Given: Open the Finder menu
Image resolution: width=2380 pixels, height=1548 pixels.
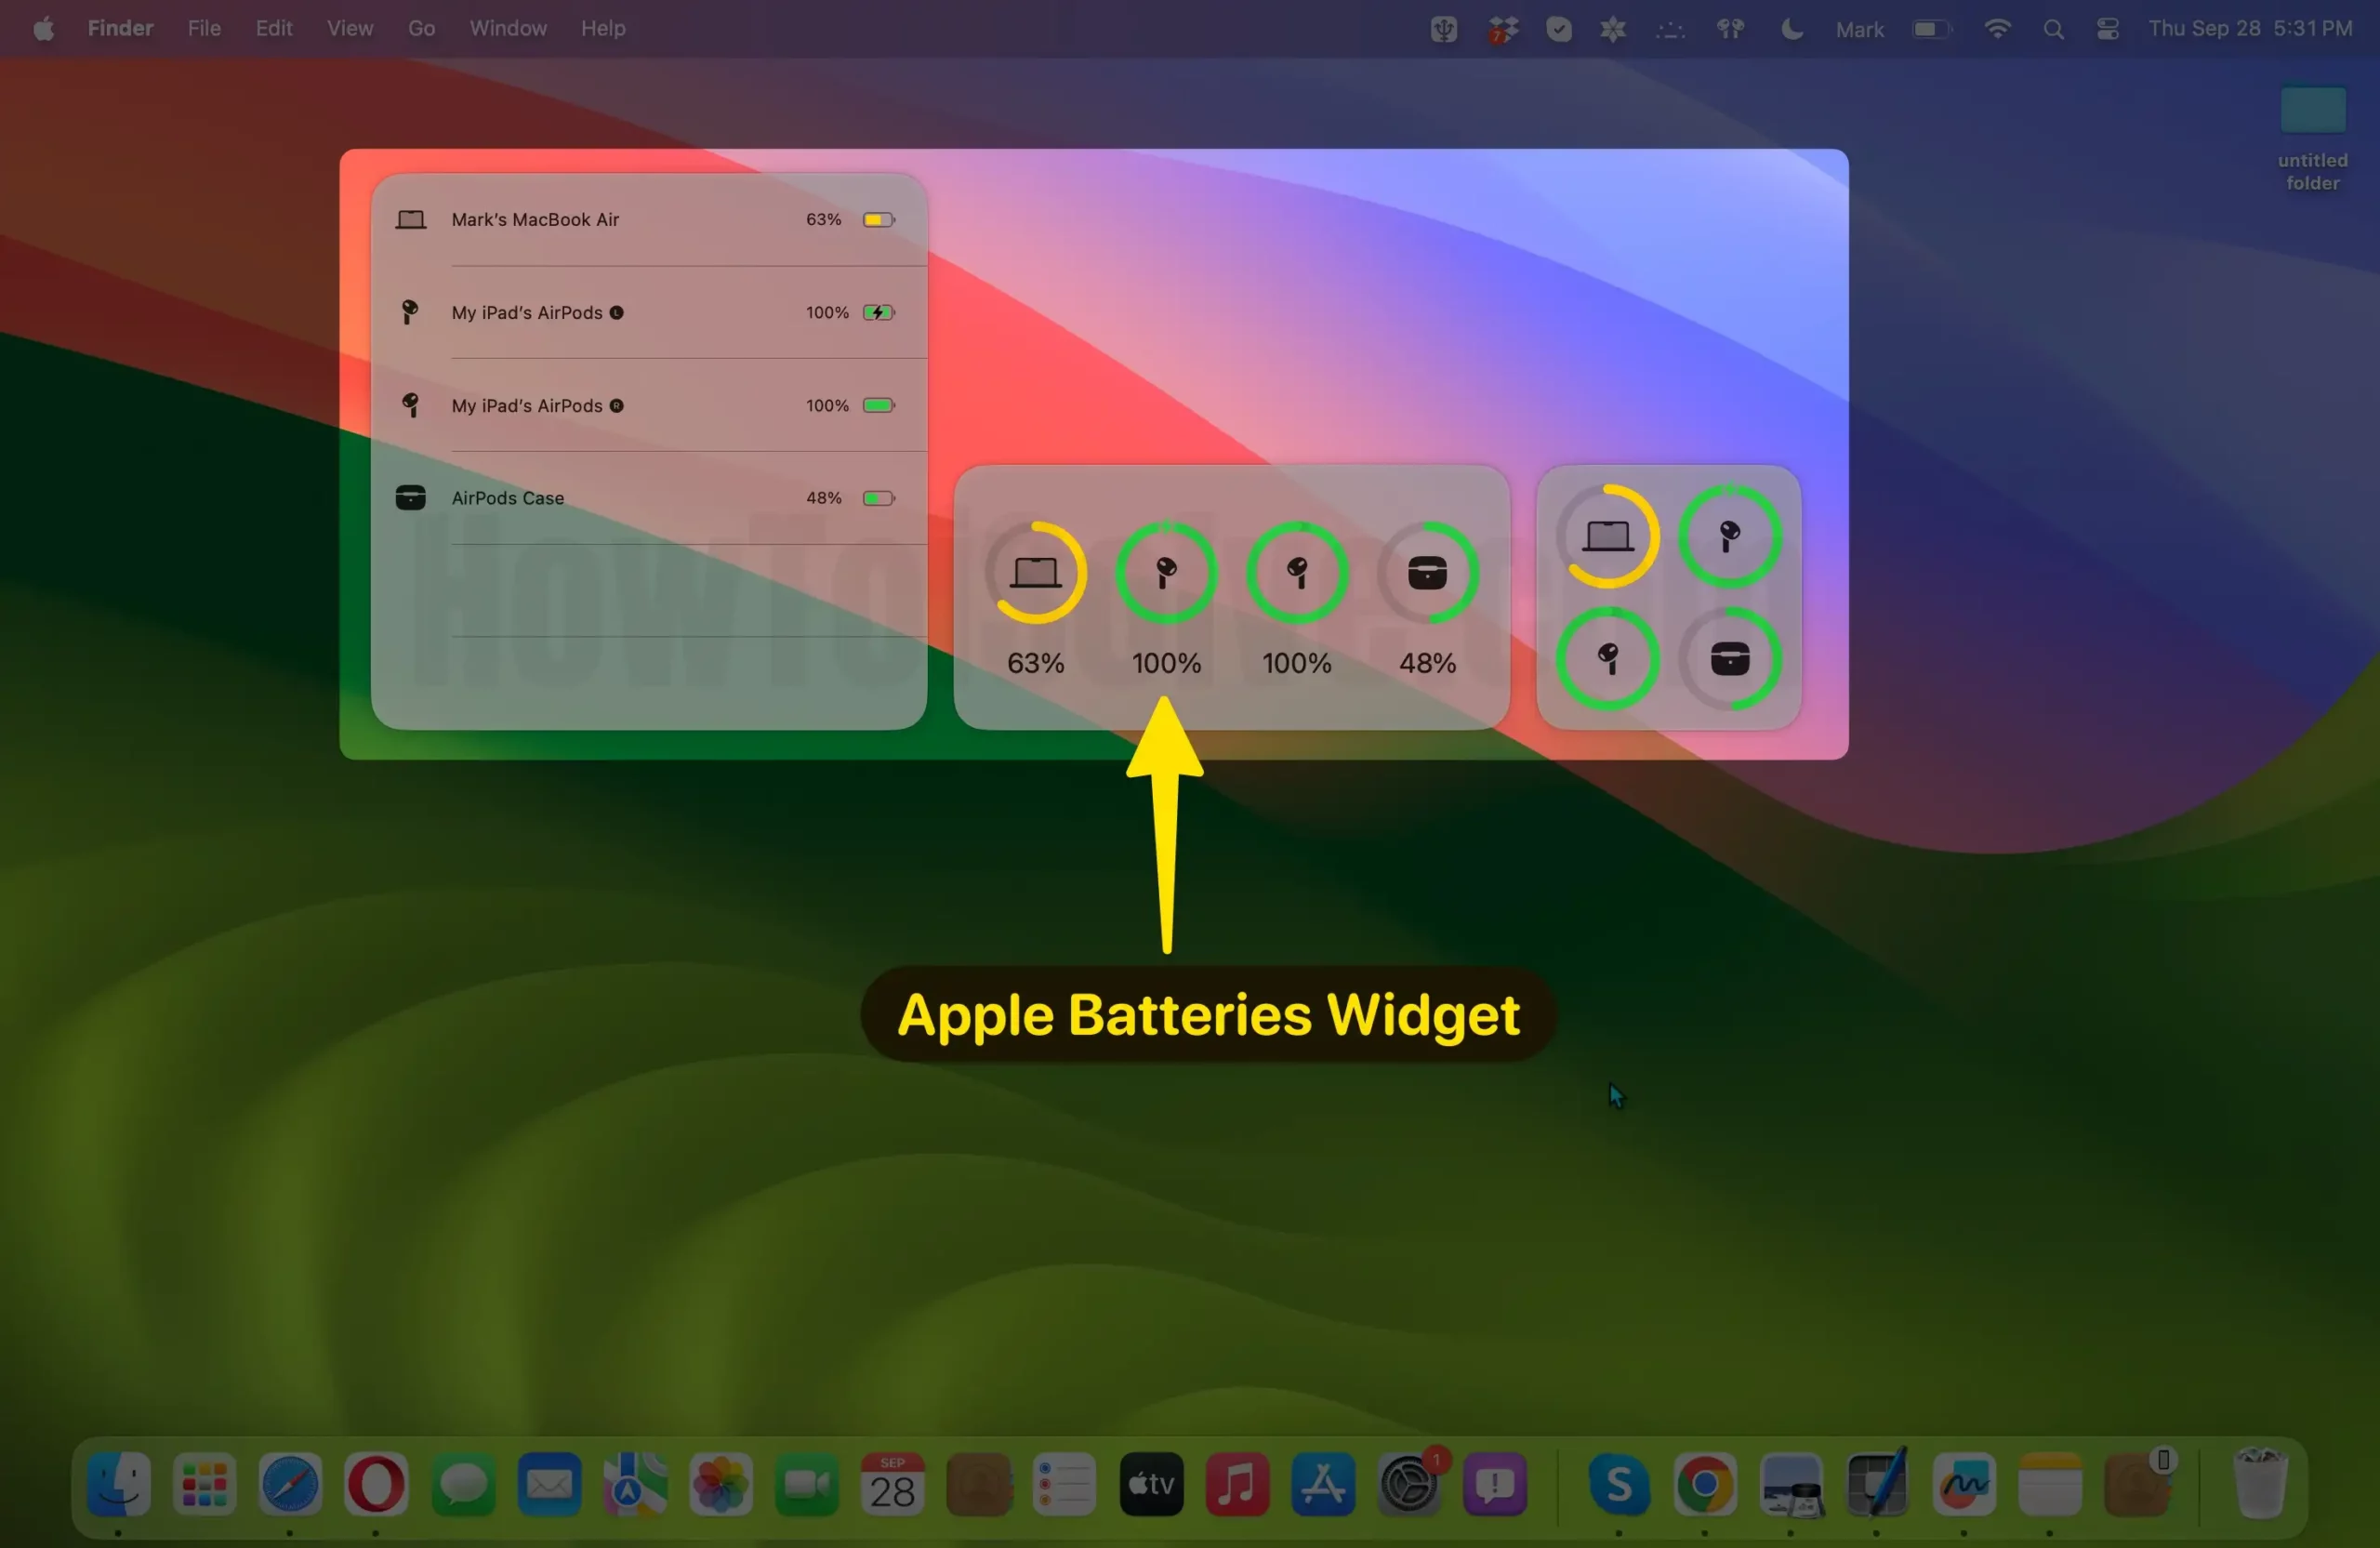Looking at the screenshot, I should [120, 29].
